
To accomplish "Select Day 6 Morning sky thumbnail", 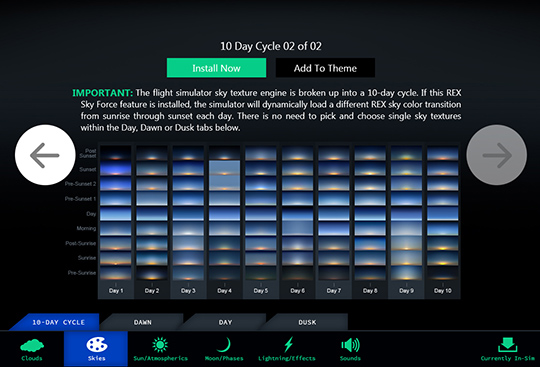I will (x=298, y=228).
